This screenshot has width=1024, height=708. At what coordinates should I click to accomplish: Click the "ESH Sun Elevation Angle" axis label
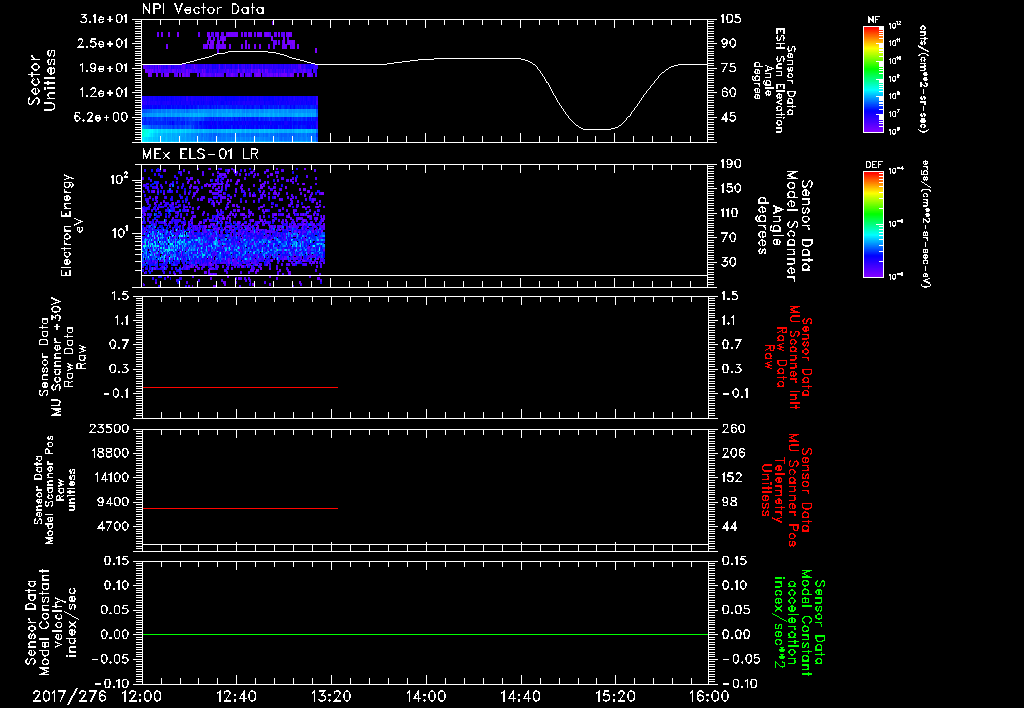[775, 80]
